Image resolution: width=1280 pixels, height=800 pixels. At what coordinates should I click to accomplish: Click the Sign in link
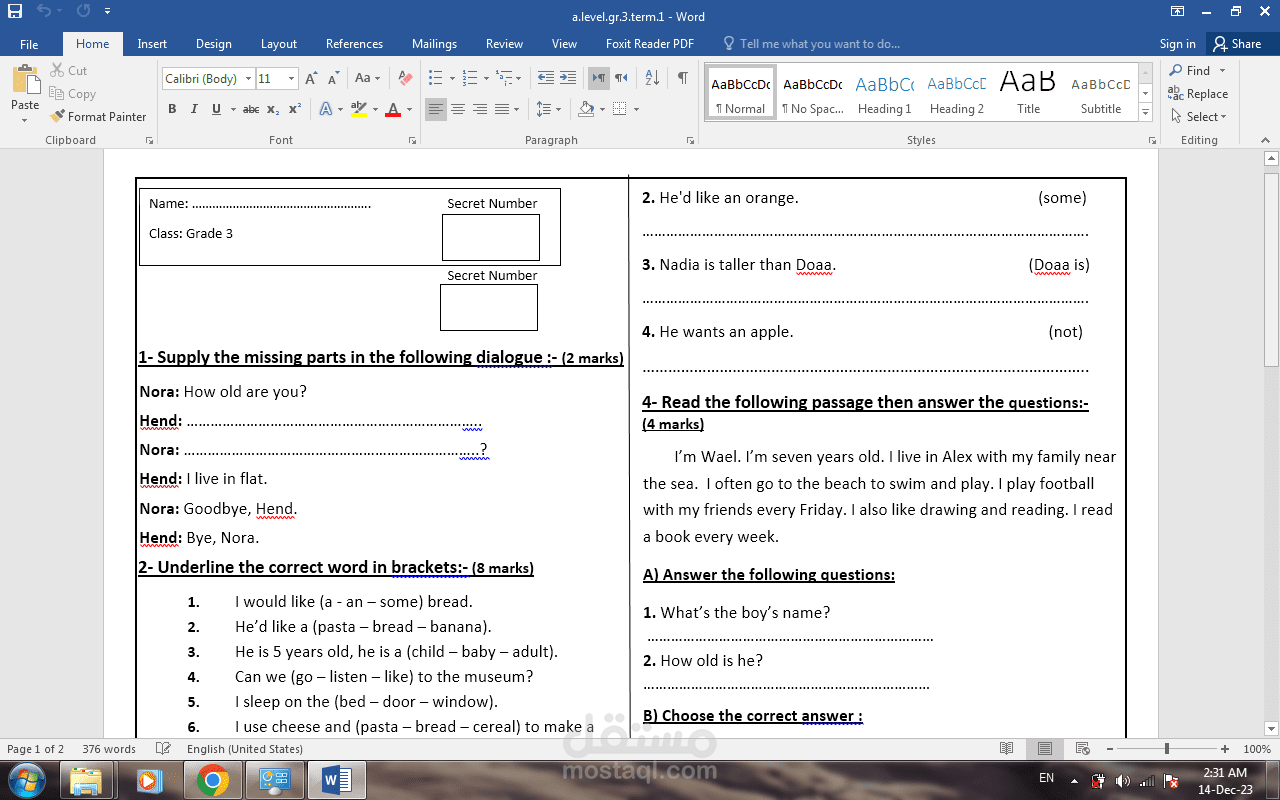pyautogui.click(x=1177, y=44)
